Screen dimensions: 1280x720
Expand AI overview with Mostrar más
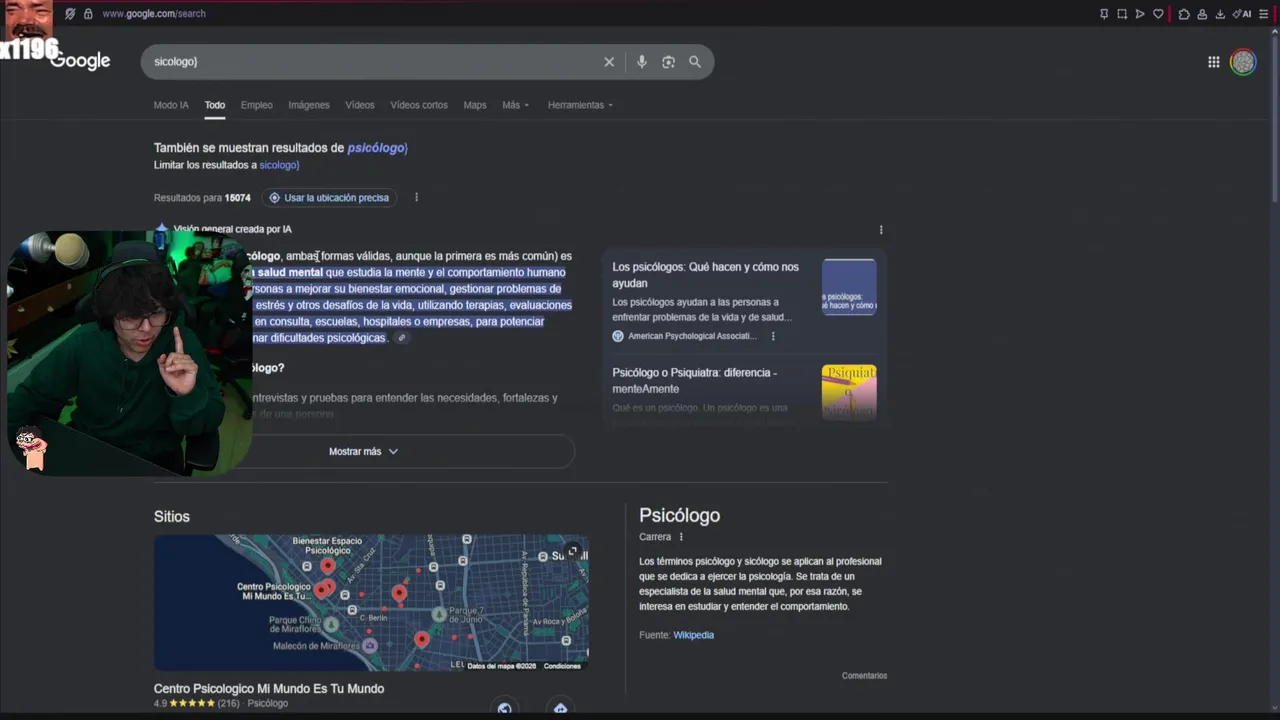coord(364,452)
